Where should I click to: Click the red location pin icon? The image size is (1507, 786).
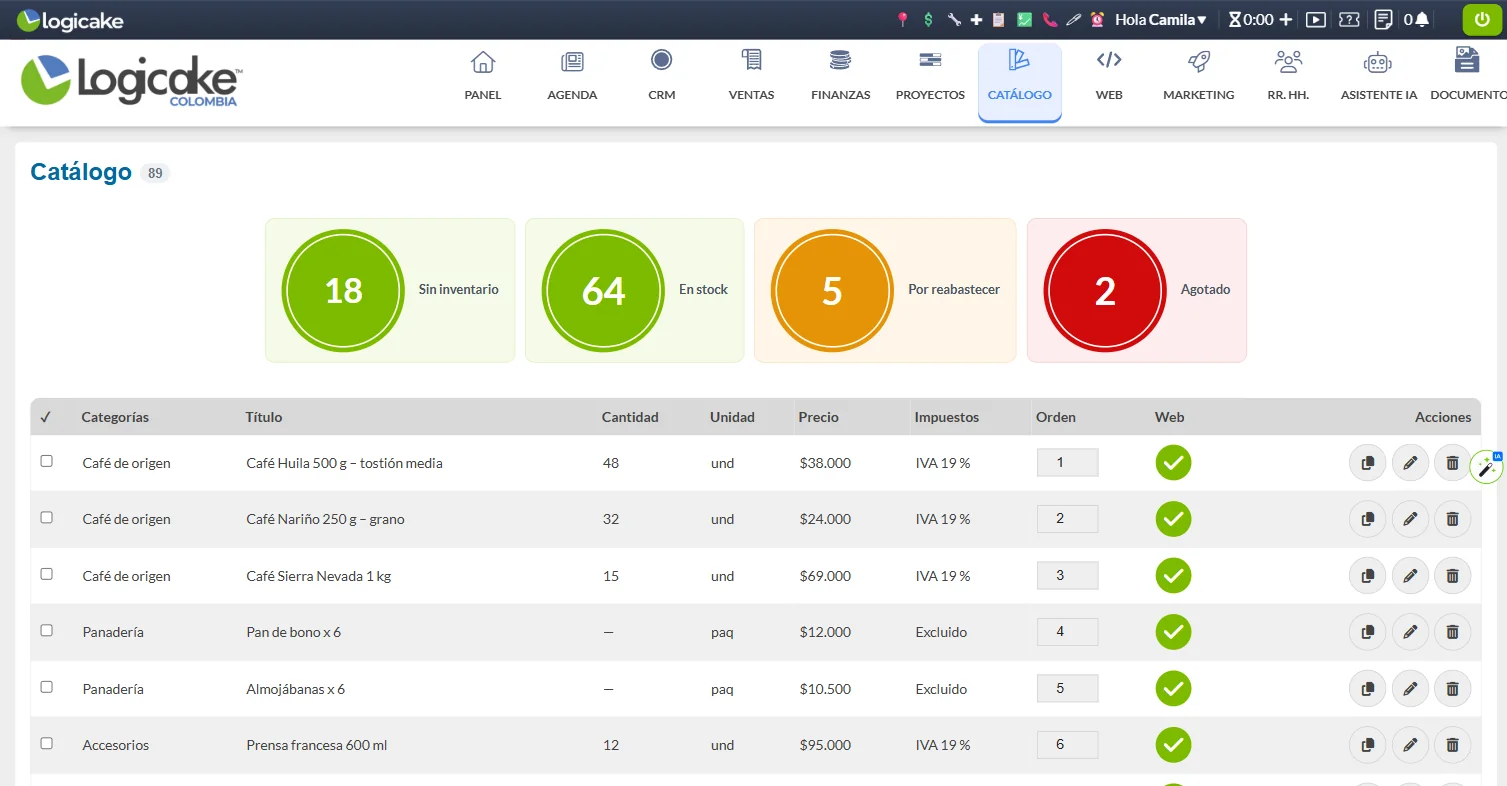[x=903, y=19]
